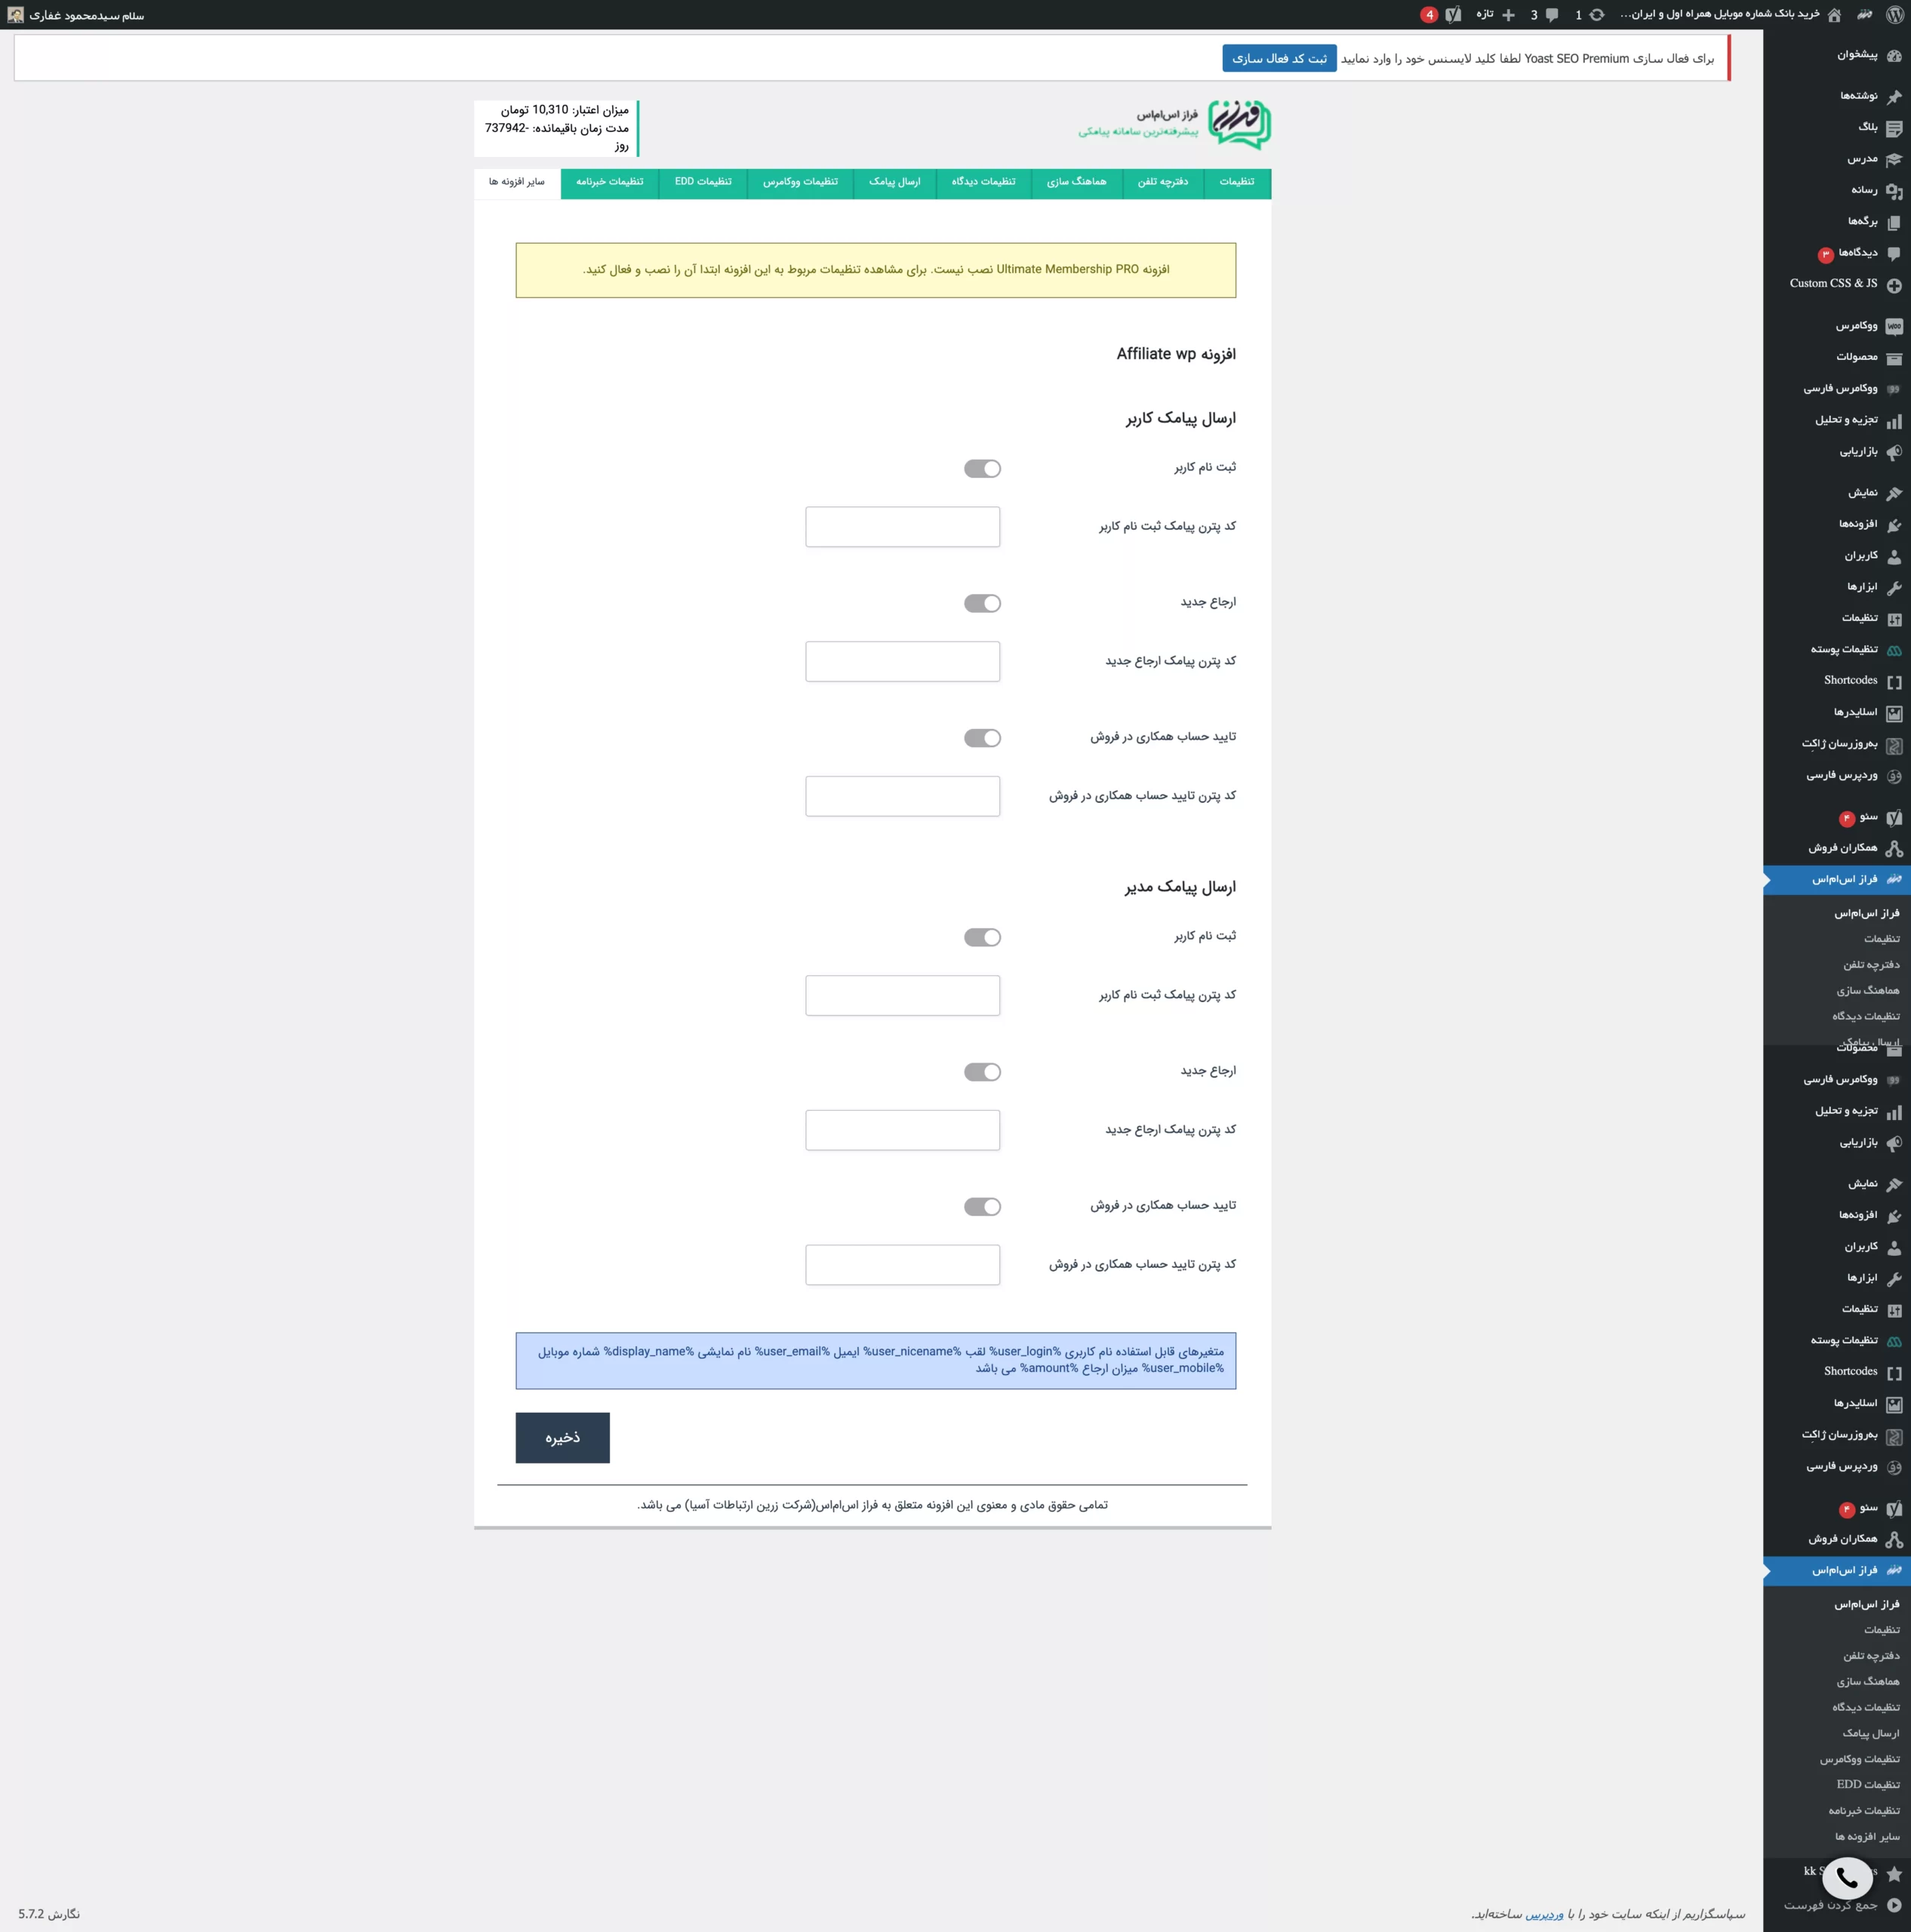
Task: Click the ذخیره save button
Action: click(x=563, y=1438)
